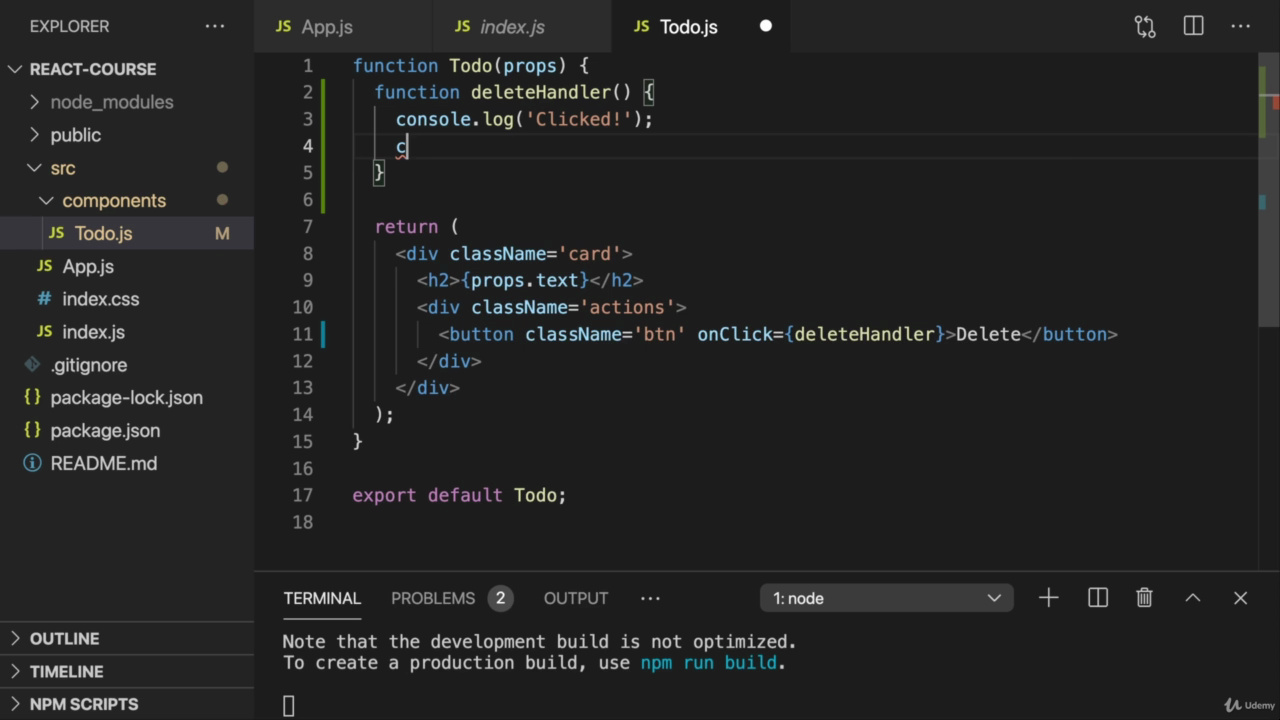Expand the OUTLINE section
Image resolution: width=1280 pixels, height=720 pixels.
[64, 639]
